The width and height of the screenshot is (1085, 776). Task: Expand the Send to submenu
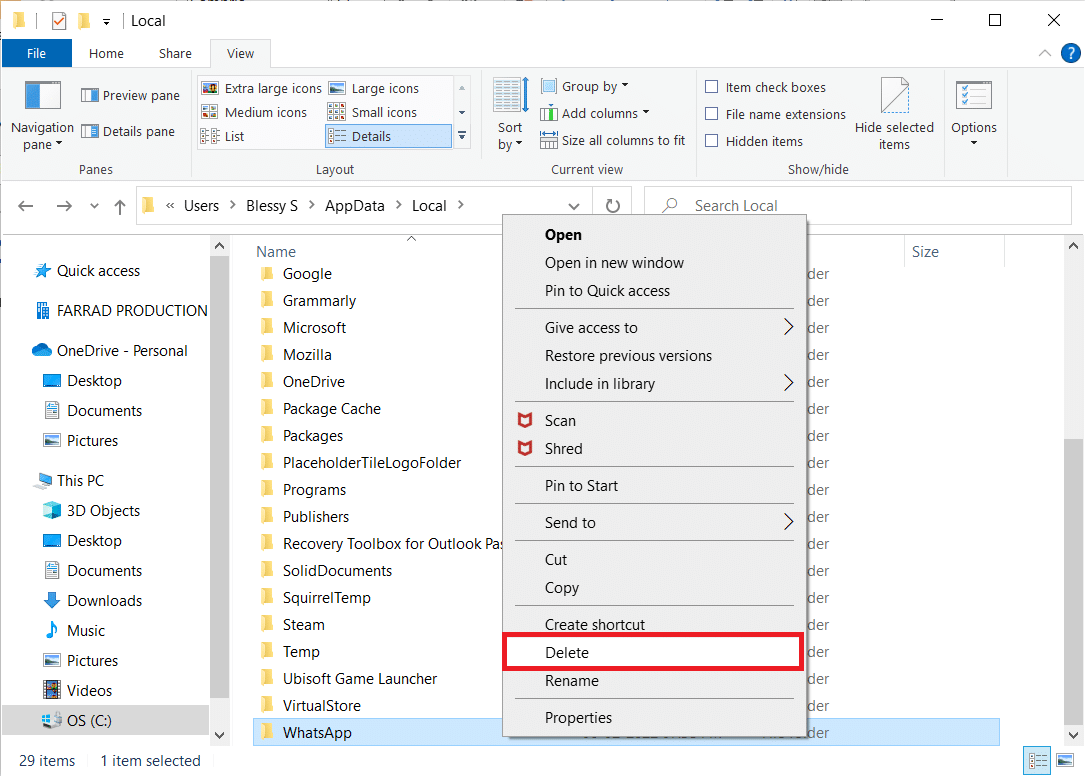point(654,523)
